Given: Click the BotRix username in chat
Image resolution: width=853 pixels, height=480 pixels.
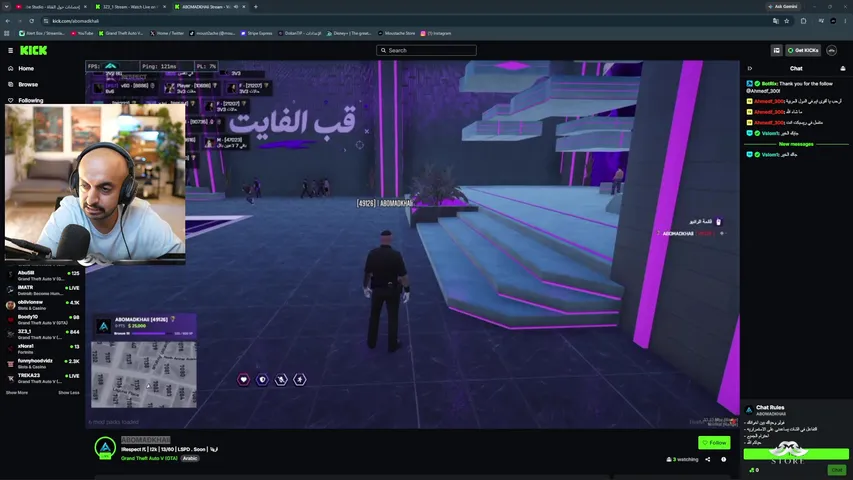Looking at the screenshot, I should click(769, 84).
